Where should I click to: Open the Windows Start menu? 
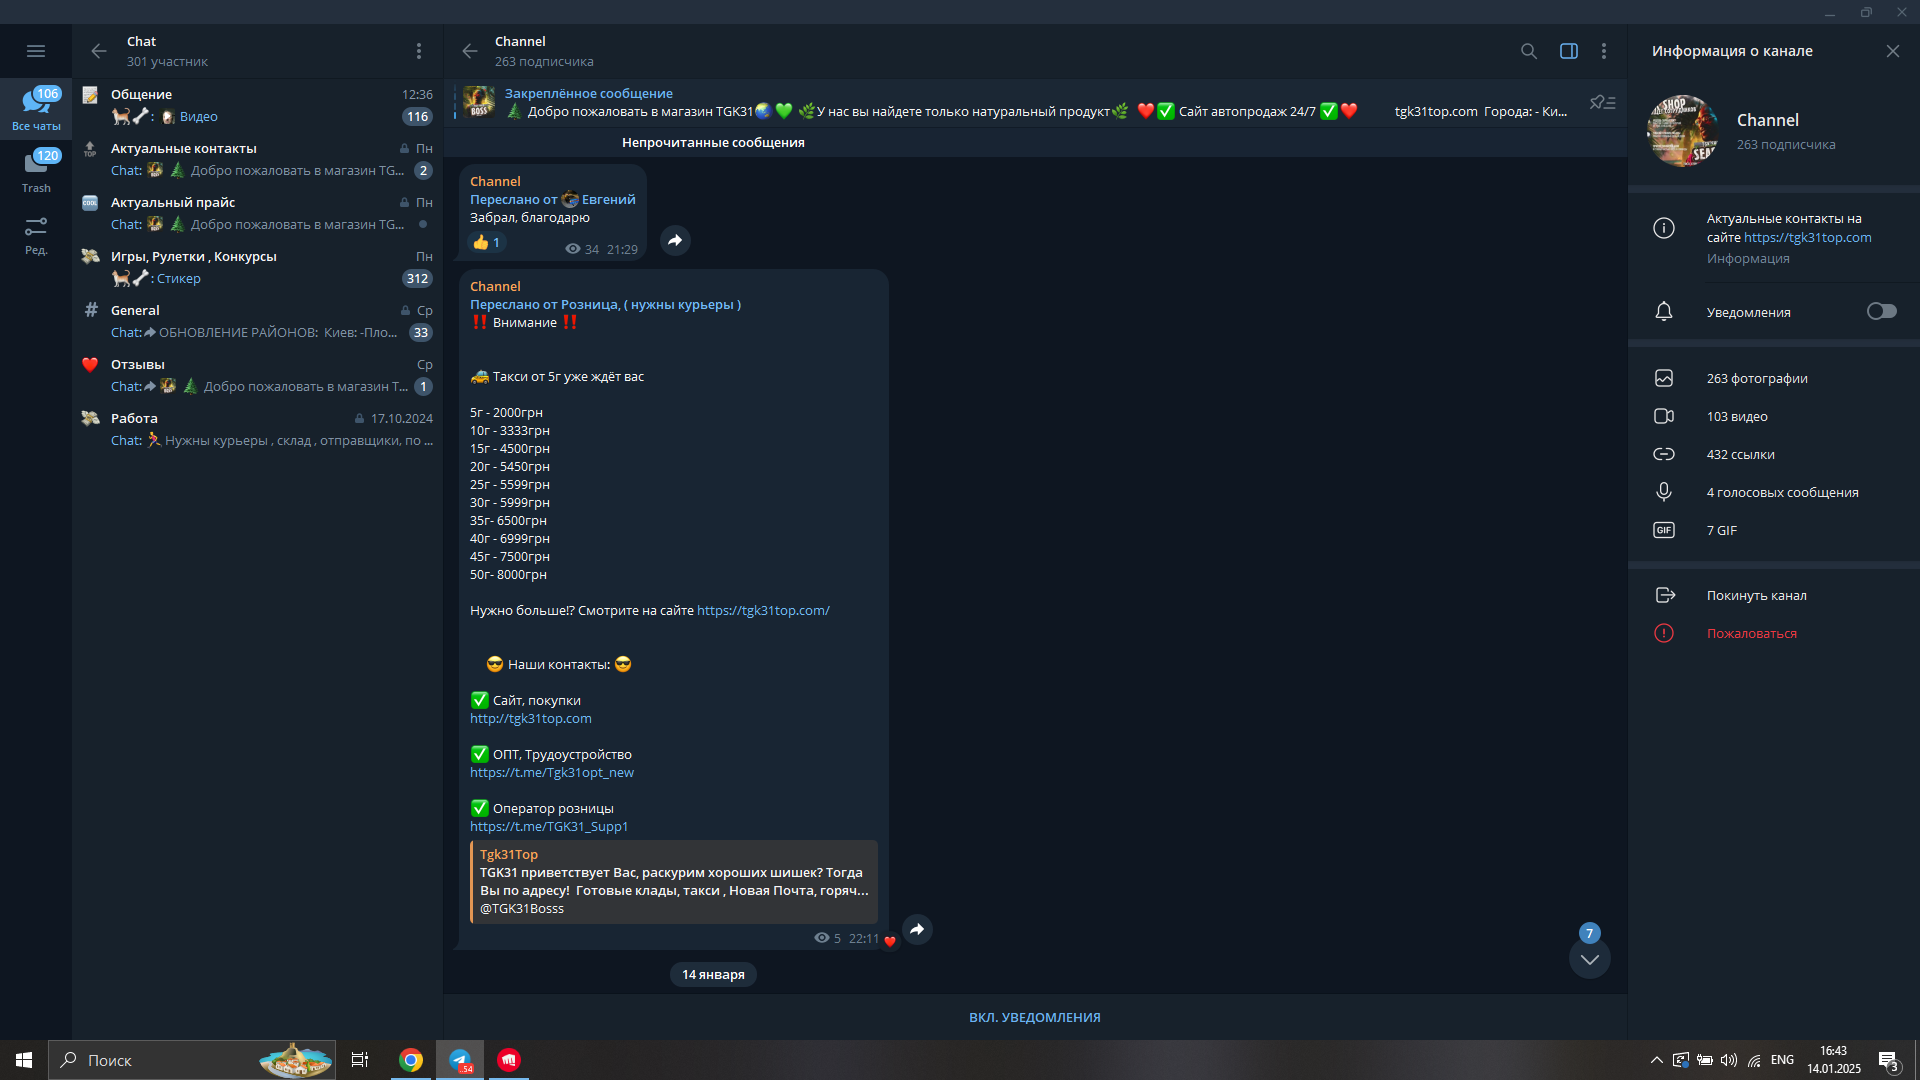[24, 1060]
